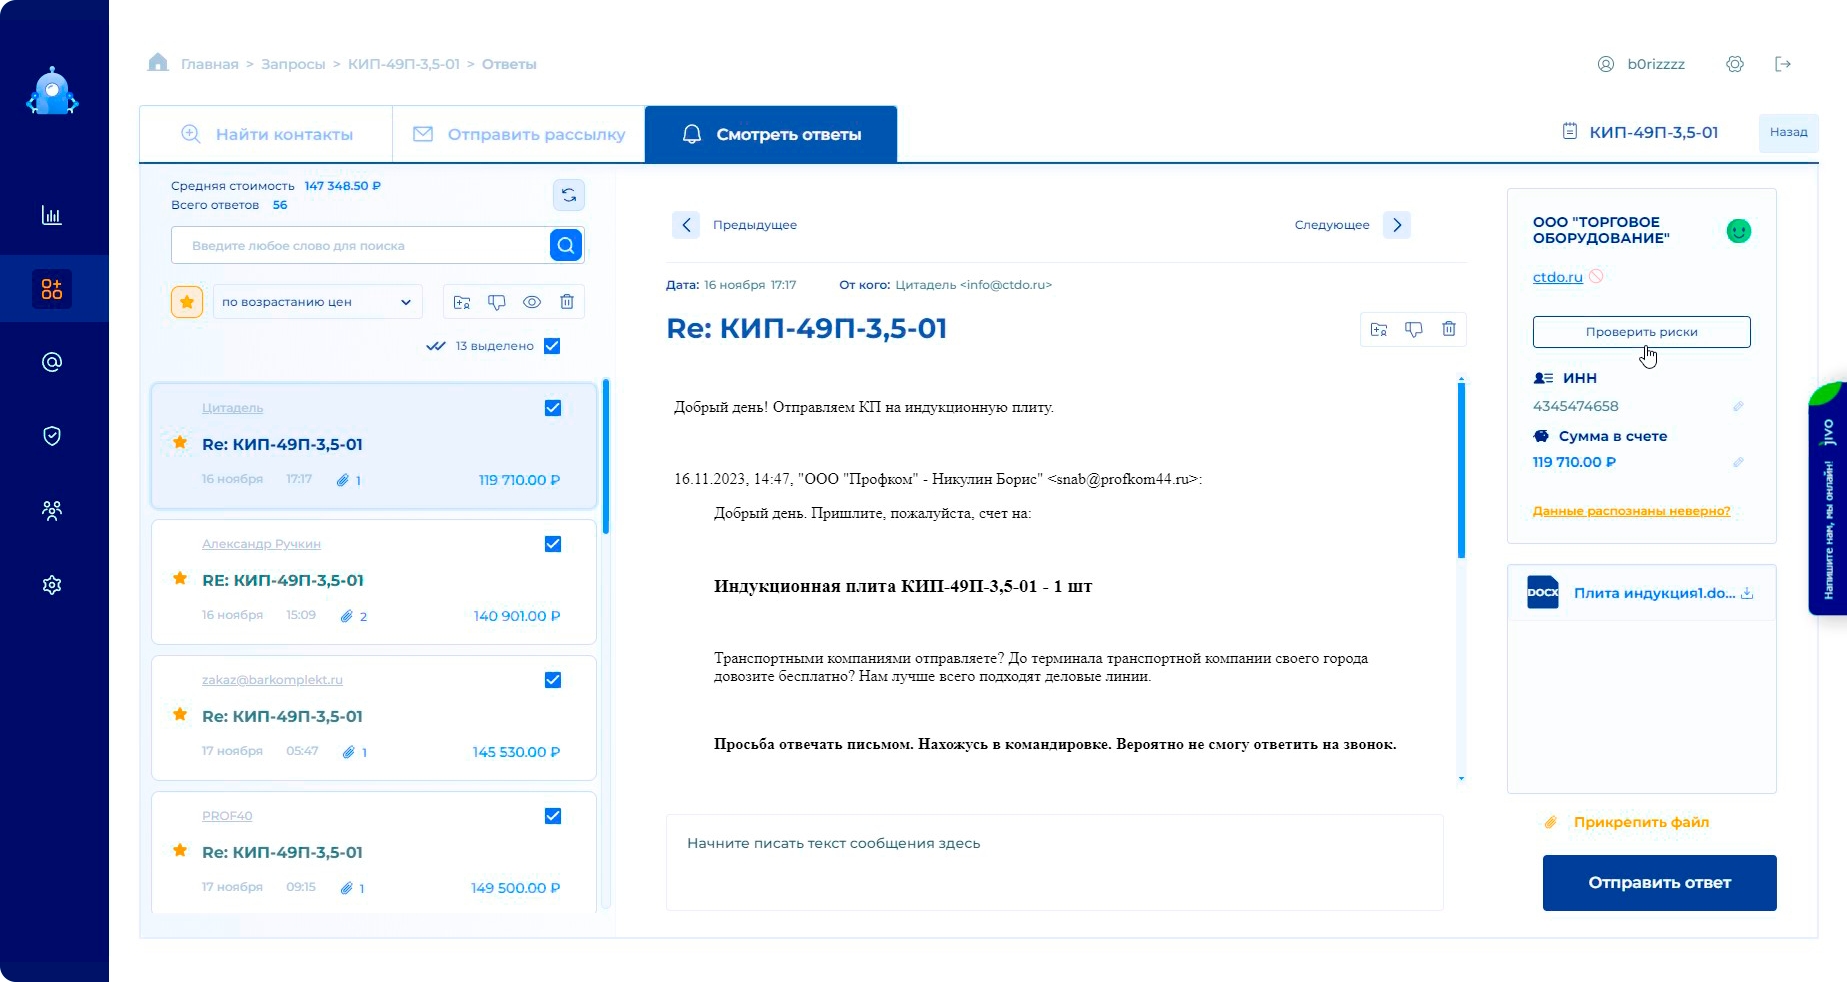Image resolution: width=1847 pixels, height=982 pixels.
Task: Go to next message with Следующее arrow
Action: point(1397,225)
